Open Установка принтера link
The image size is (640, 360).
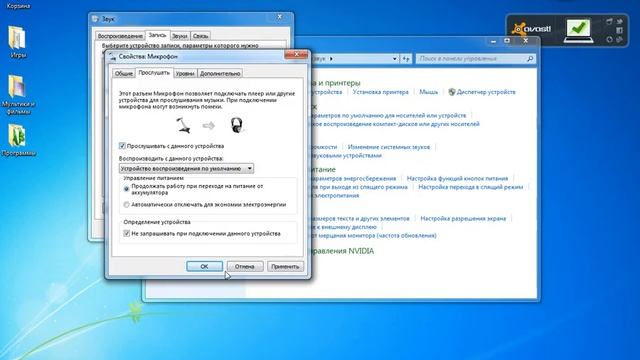380,92
